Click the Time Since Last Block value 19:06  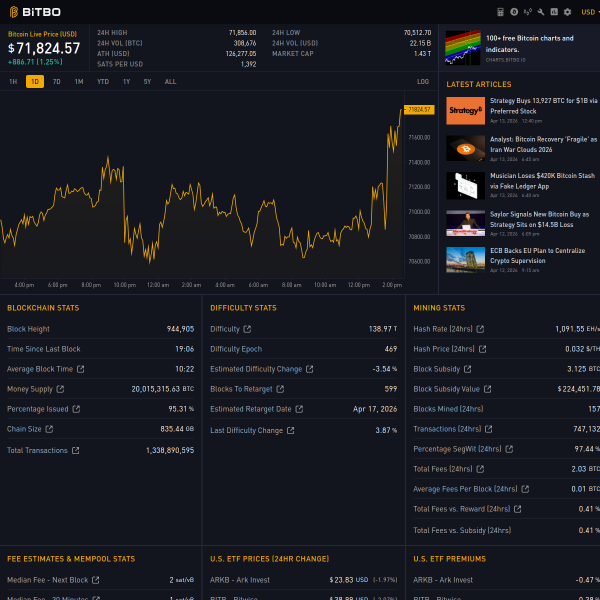point(184,349)
